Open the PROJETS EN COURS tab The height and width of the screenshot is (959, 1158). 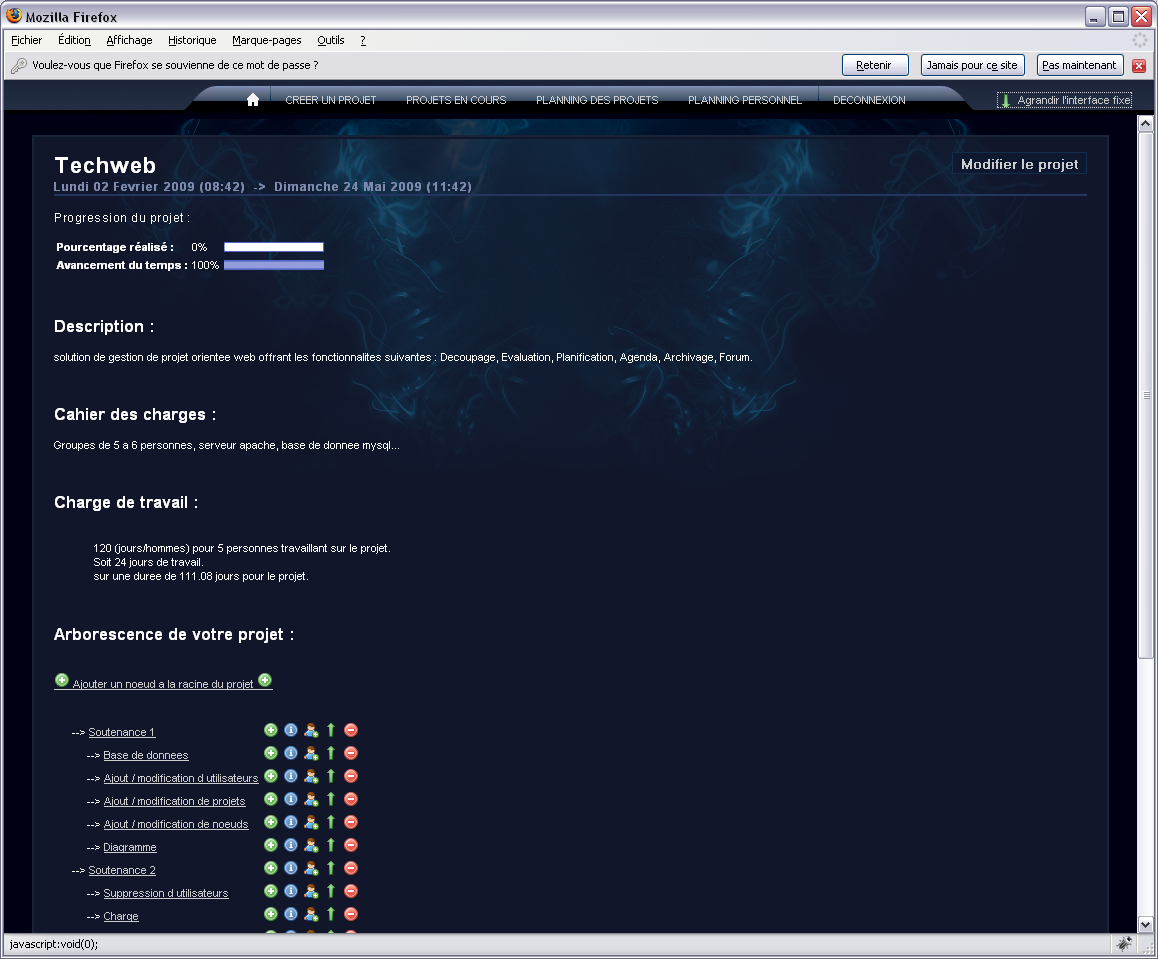click(456, 100)
